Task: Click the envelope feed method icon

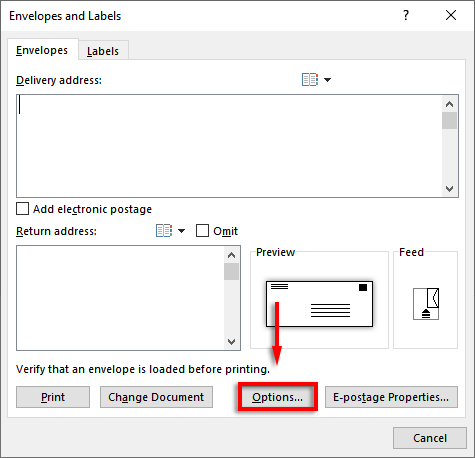Action: [x=426, y=304]
